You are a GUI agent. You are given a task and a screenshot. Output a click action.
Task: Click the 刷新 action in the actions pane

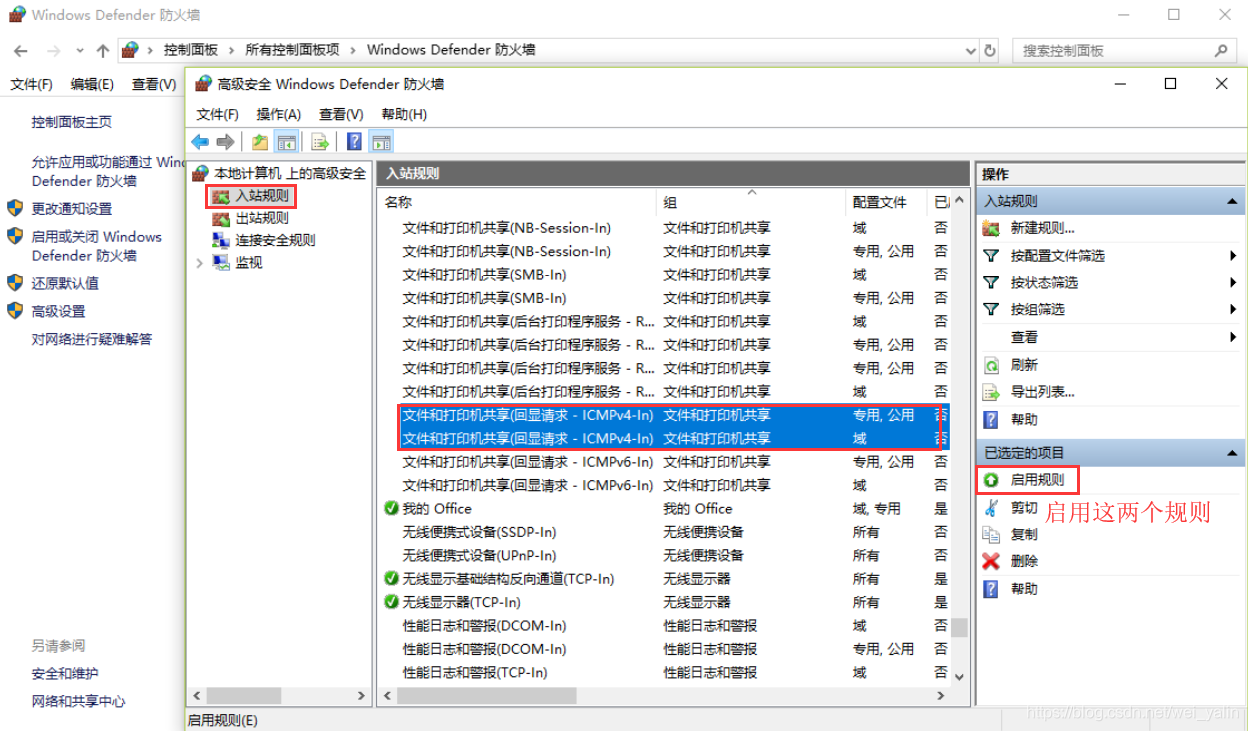coord(1023,365)
